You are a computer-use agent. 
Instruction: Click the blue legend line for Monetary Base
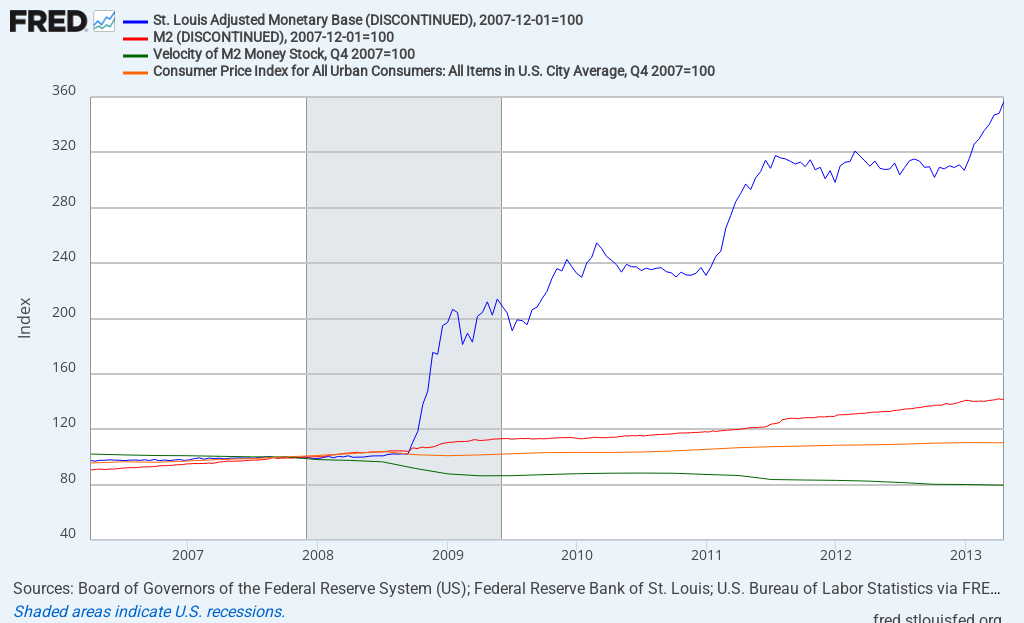(135, 22)
